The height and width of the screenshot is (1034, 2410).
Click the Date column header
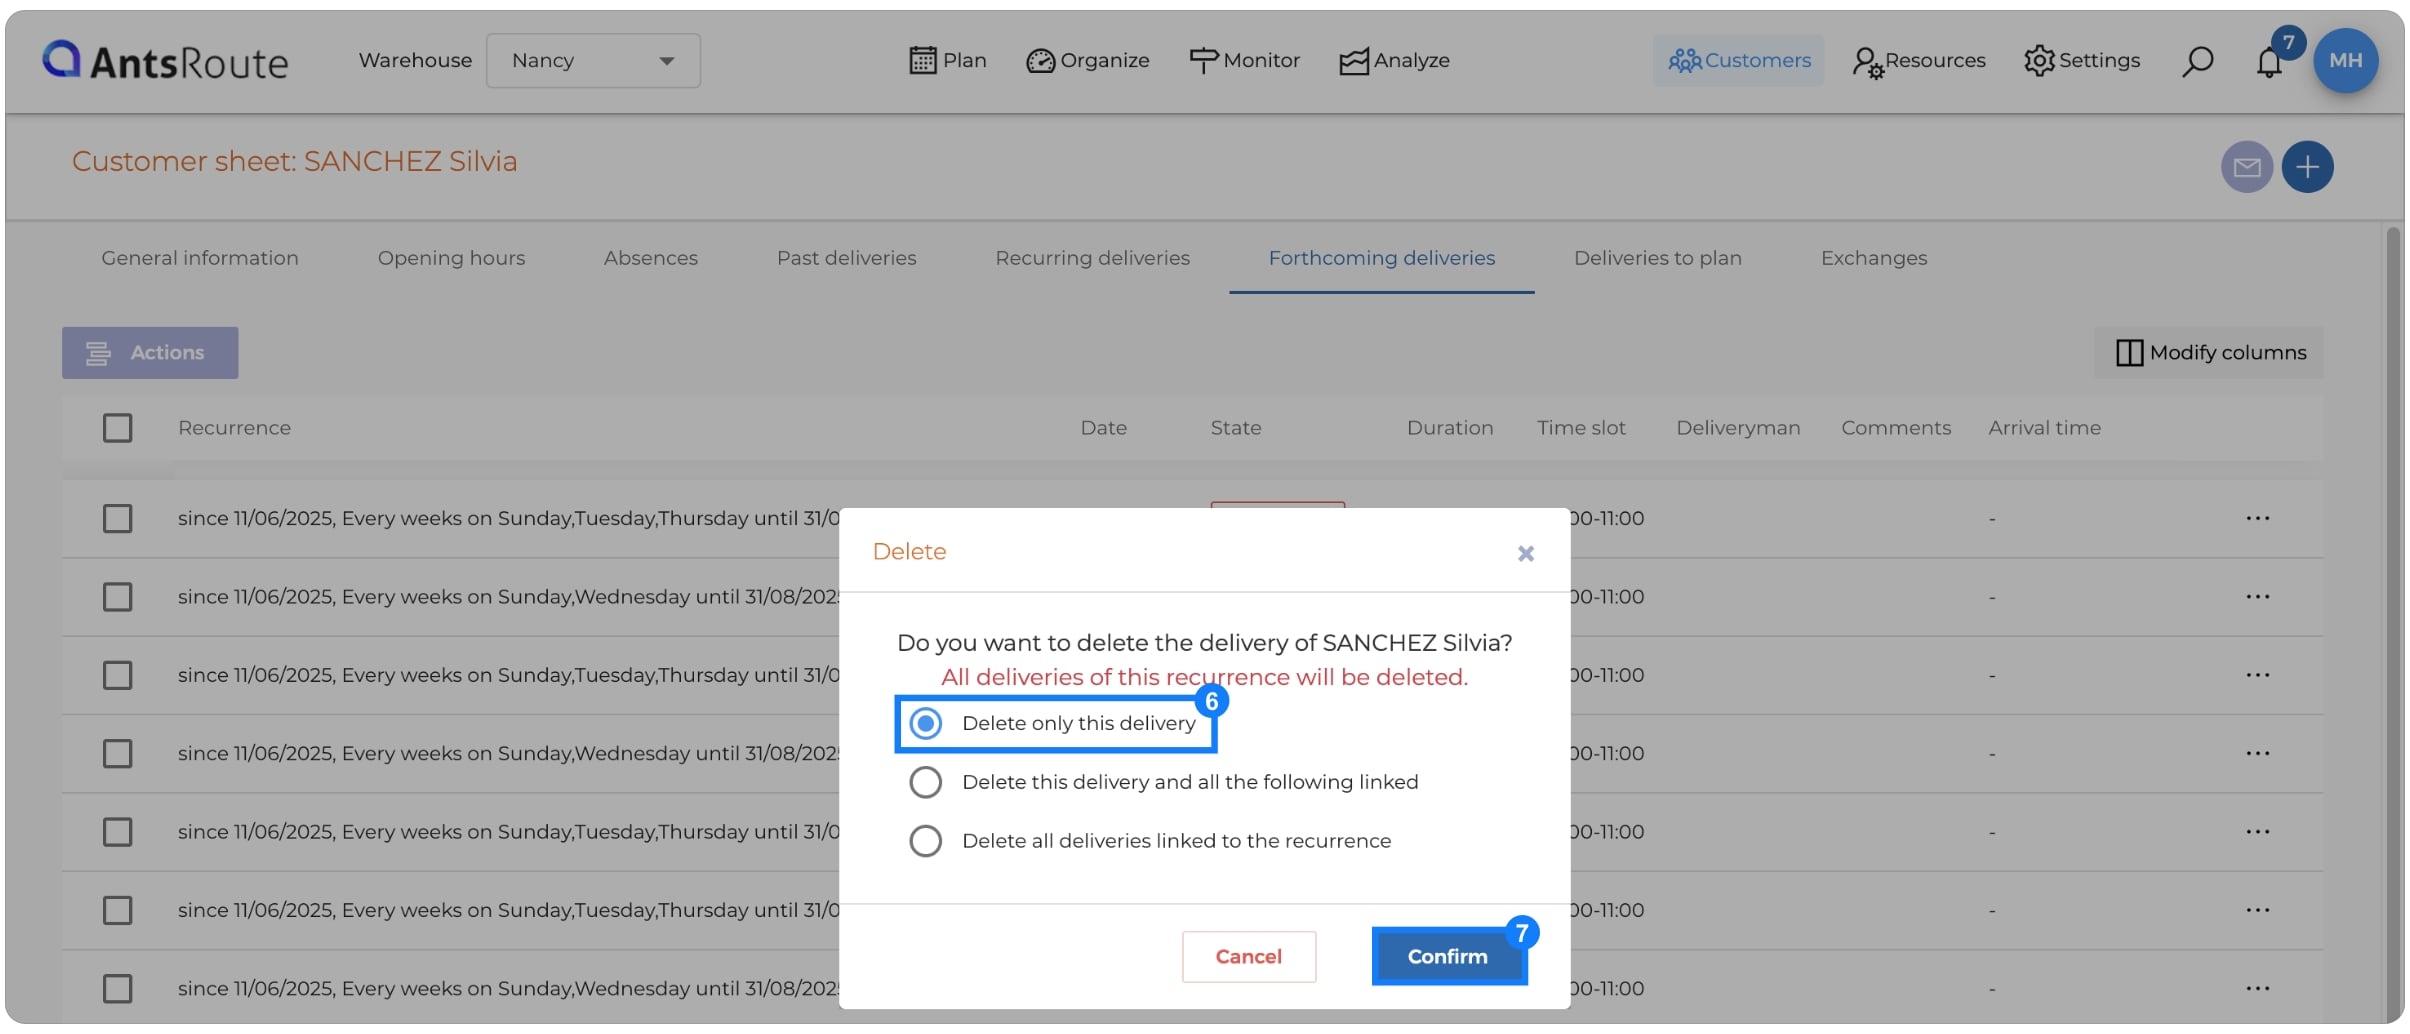1103,428
